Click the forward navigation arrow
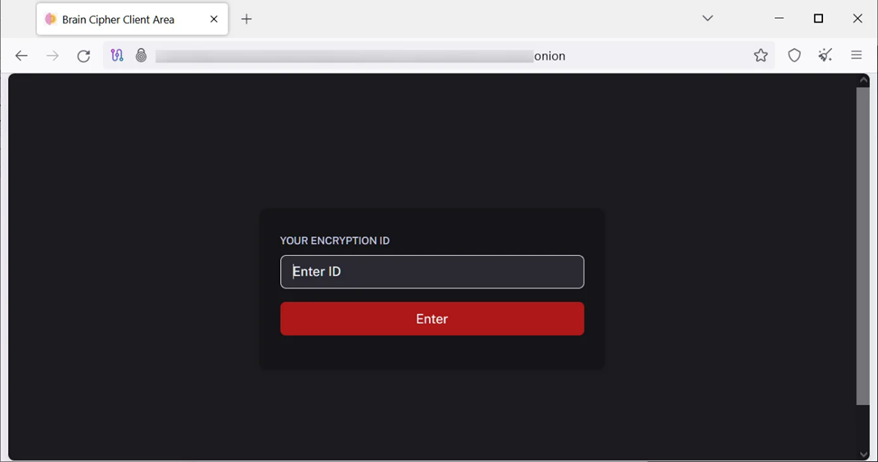 (53, 56)
